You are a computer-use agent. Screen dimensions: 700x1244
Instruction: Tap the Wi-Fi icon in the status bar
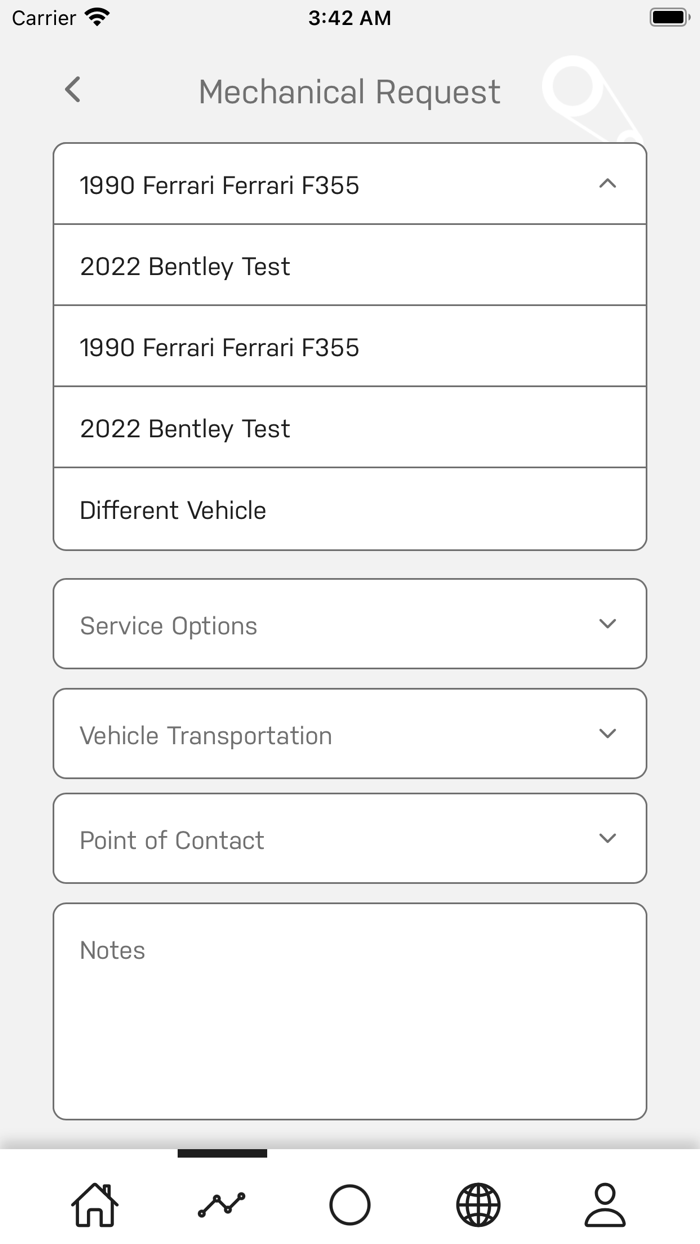[95, 16]
